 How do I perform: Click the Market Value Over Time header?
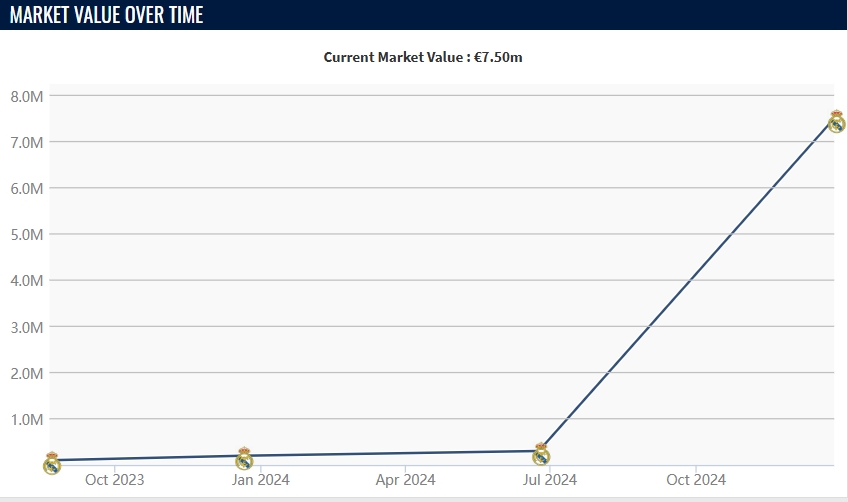click(x=106, y=15)
